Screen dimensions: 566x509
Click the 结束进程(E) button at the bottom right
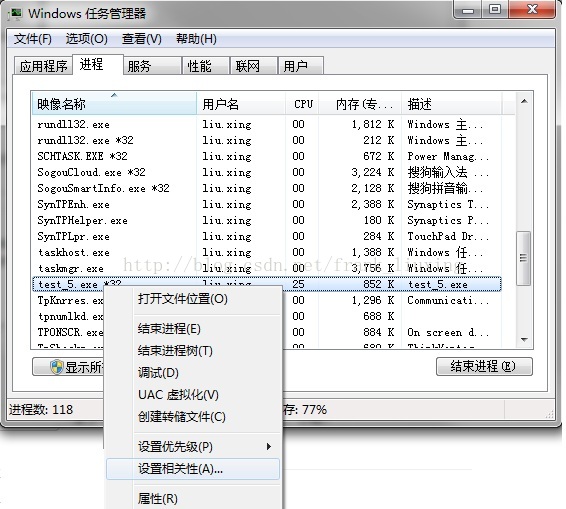[484, 366]
